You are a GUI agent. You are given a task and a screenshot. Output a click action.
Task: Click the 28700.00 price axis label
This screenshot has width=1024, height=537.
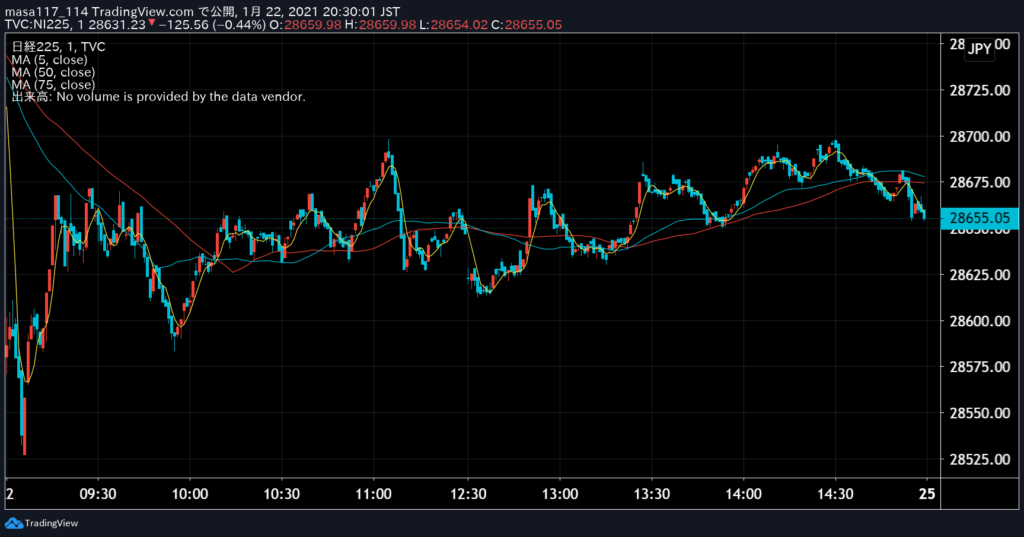[980, 137]
